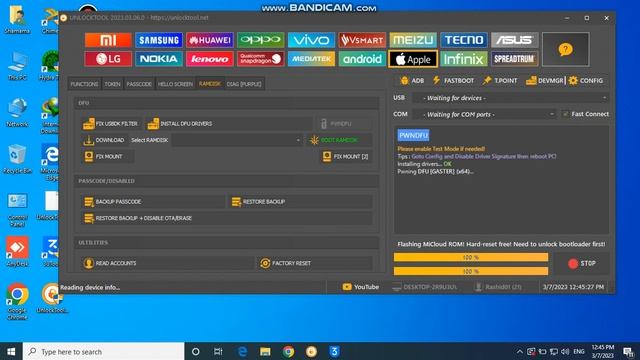Click the PWNDFU button

click(345, 124)
